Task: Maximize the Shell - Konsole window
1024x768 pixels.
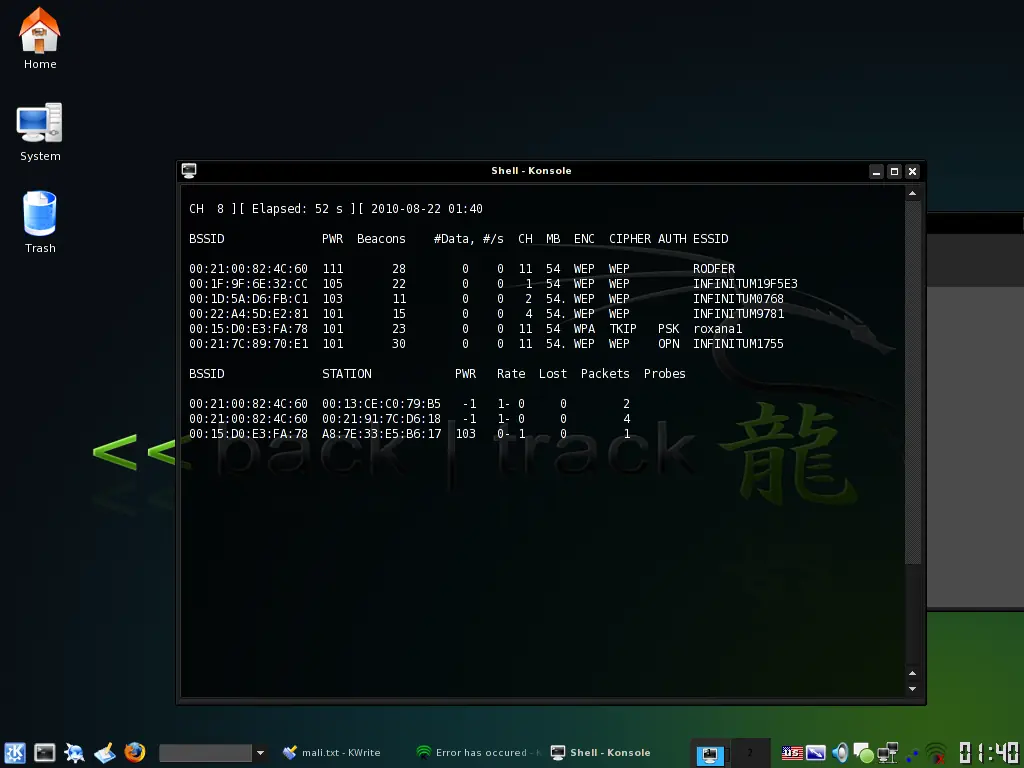Action: (894, 171)
